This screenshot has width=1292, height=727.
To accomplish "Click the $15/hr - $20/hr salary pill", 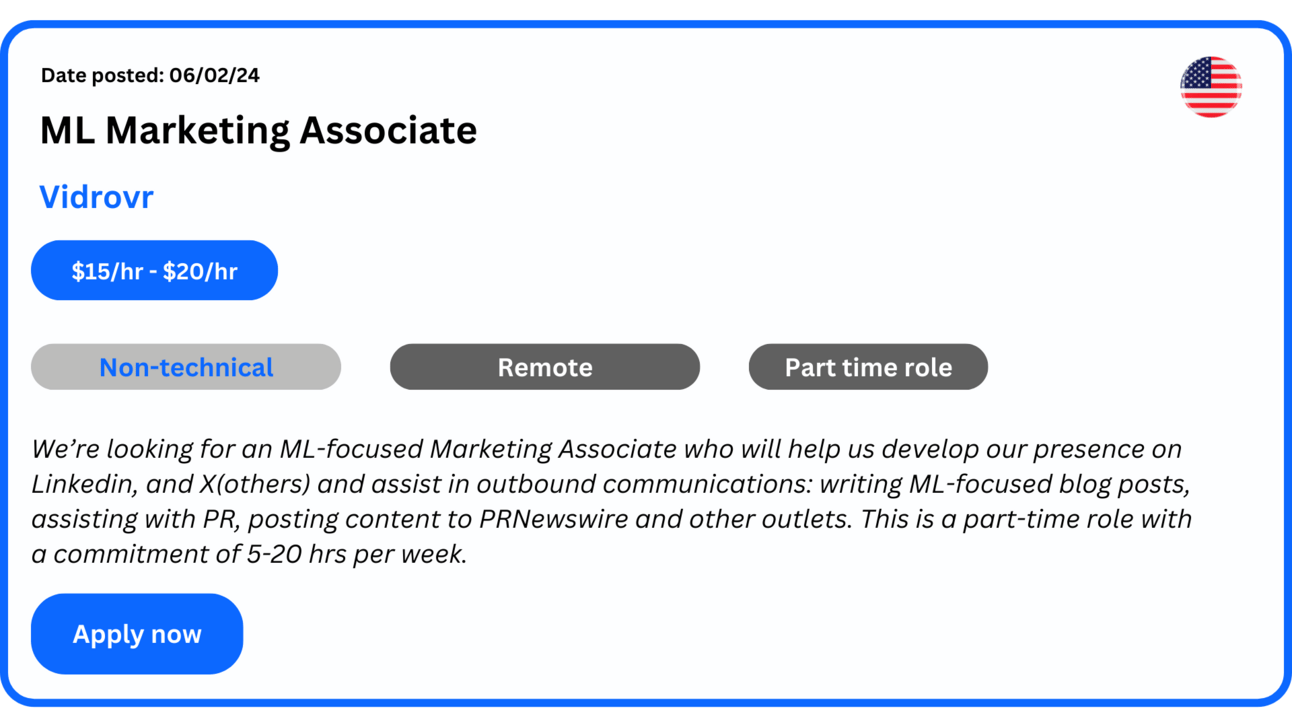I will tap(154, 270).
